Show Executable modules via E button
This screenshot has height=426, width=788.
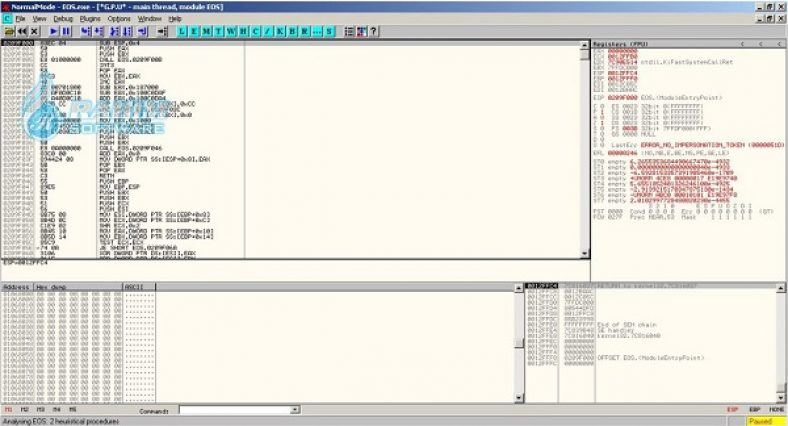pos(194,31)
